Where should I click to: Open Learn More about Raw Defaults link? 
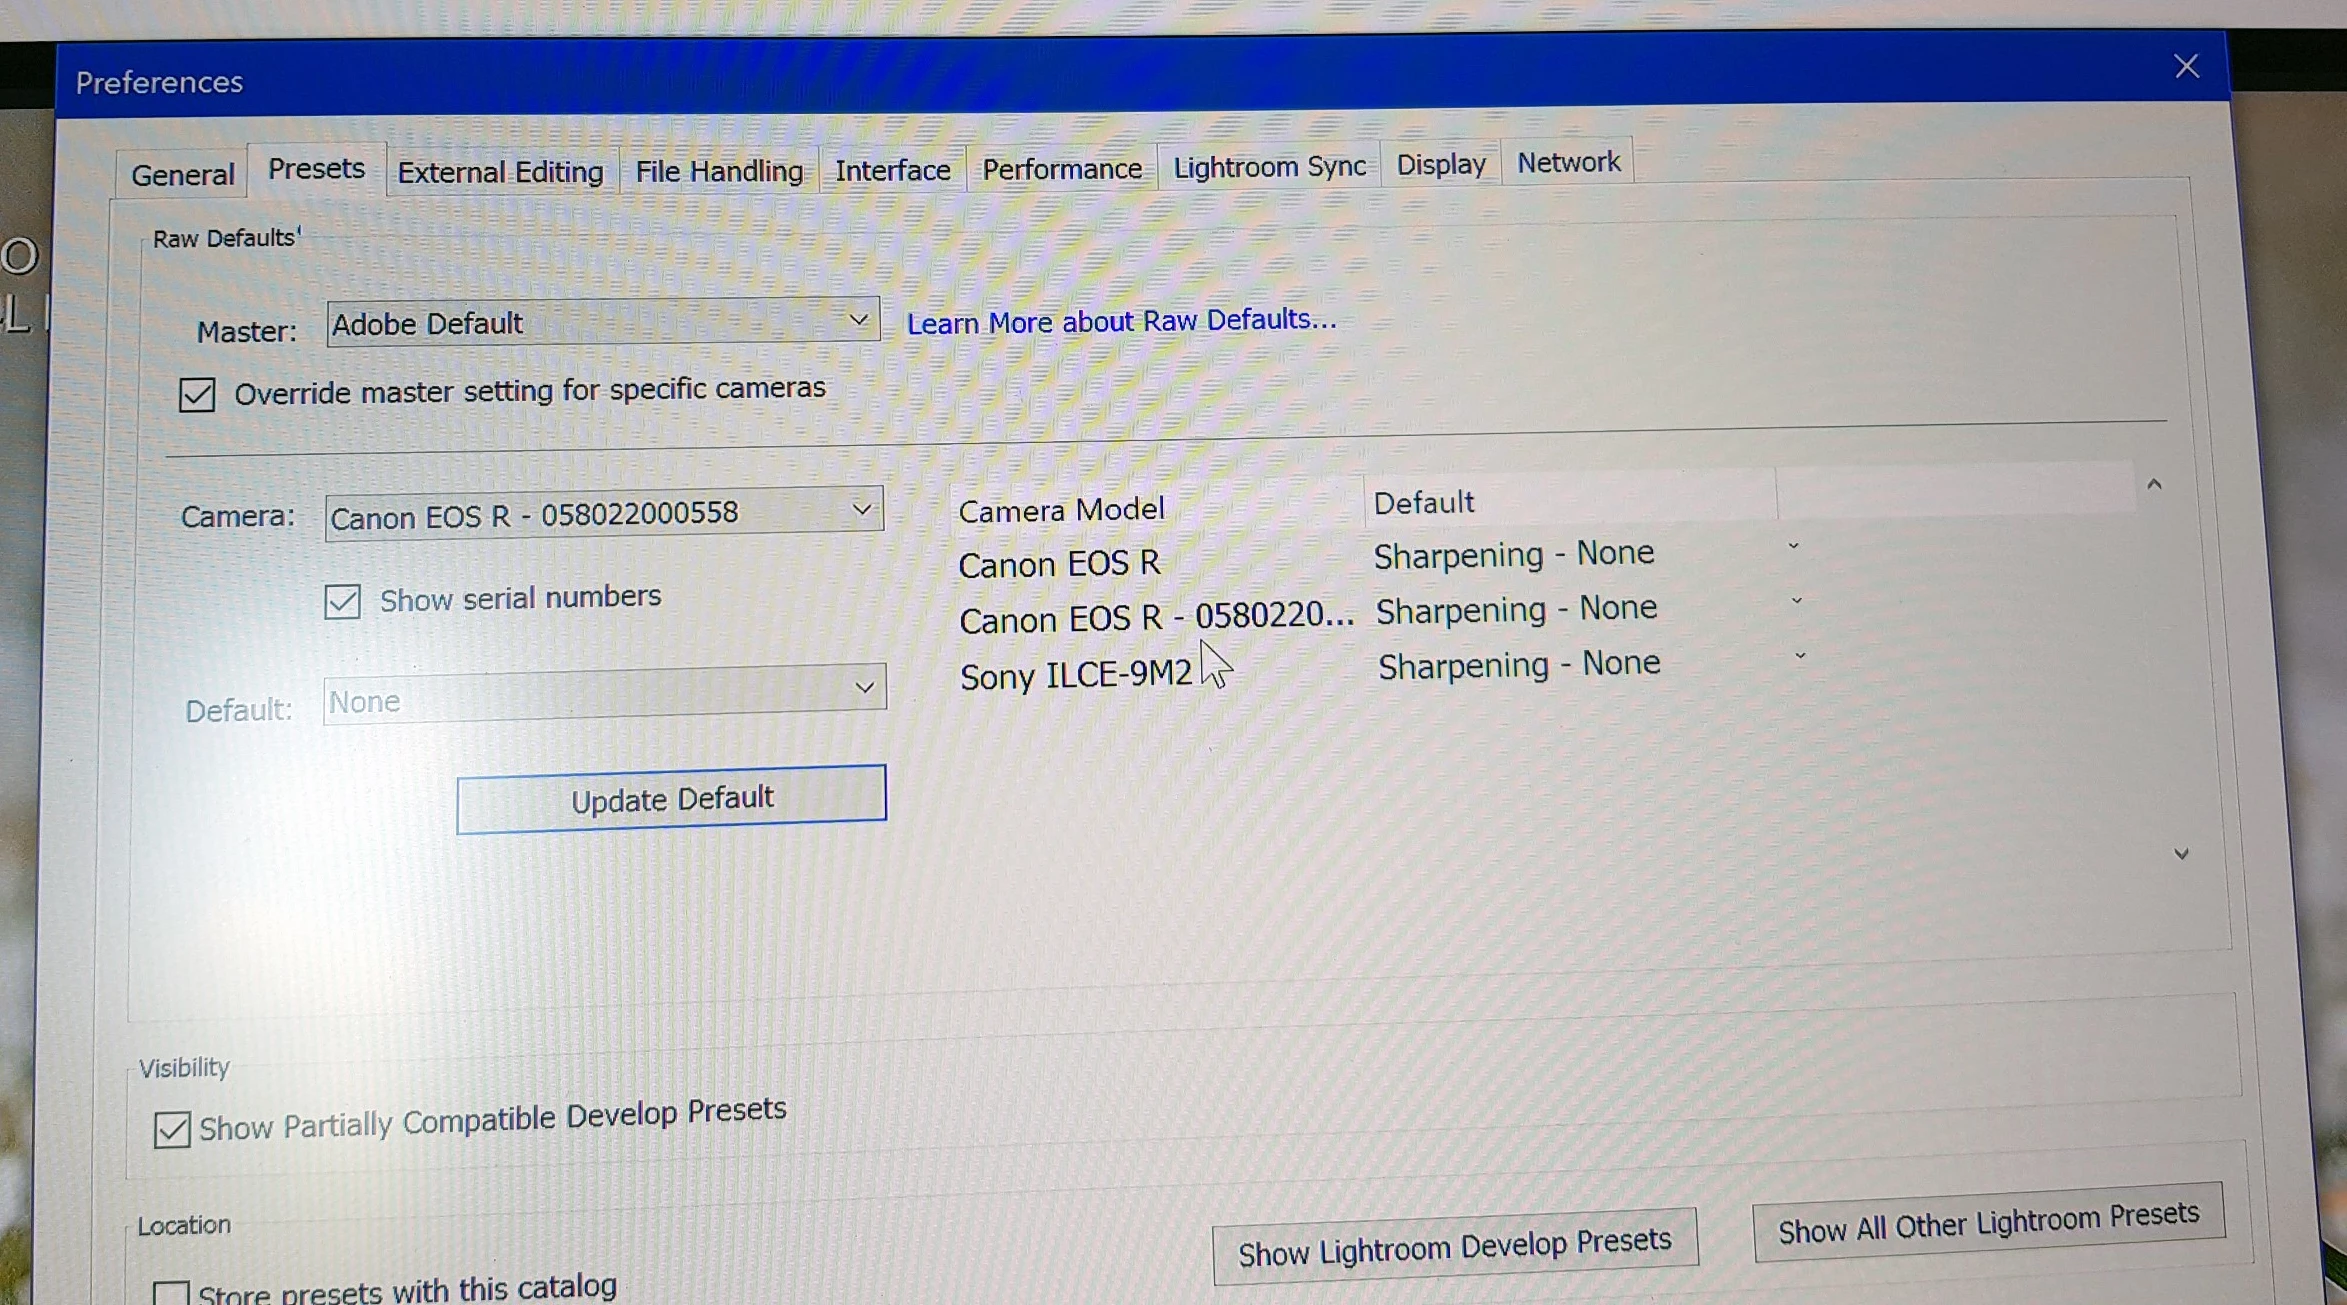tap(1121, 321)
